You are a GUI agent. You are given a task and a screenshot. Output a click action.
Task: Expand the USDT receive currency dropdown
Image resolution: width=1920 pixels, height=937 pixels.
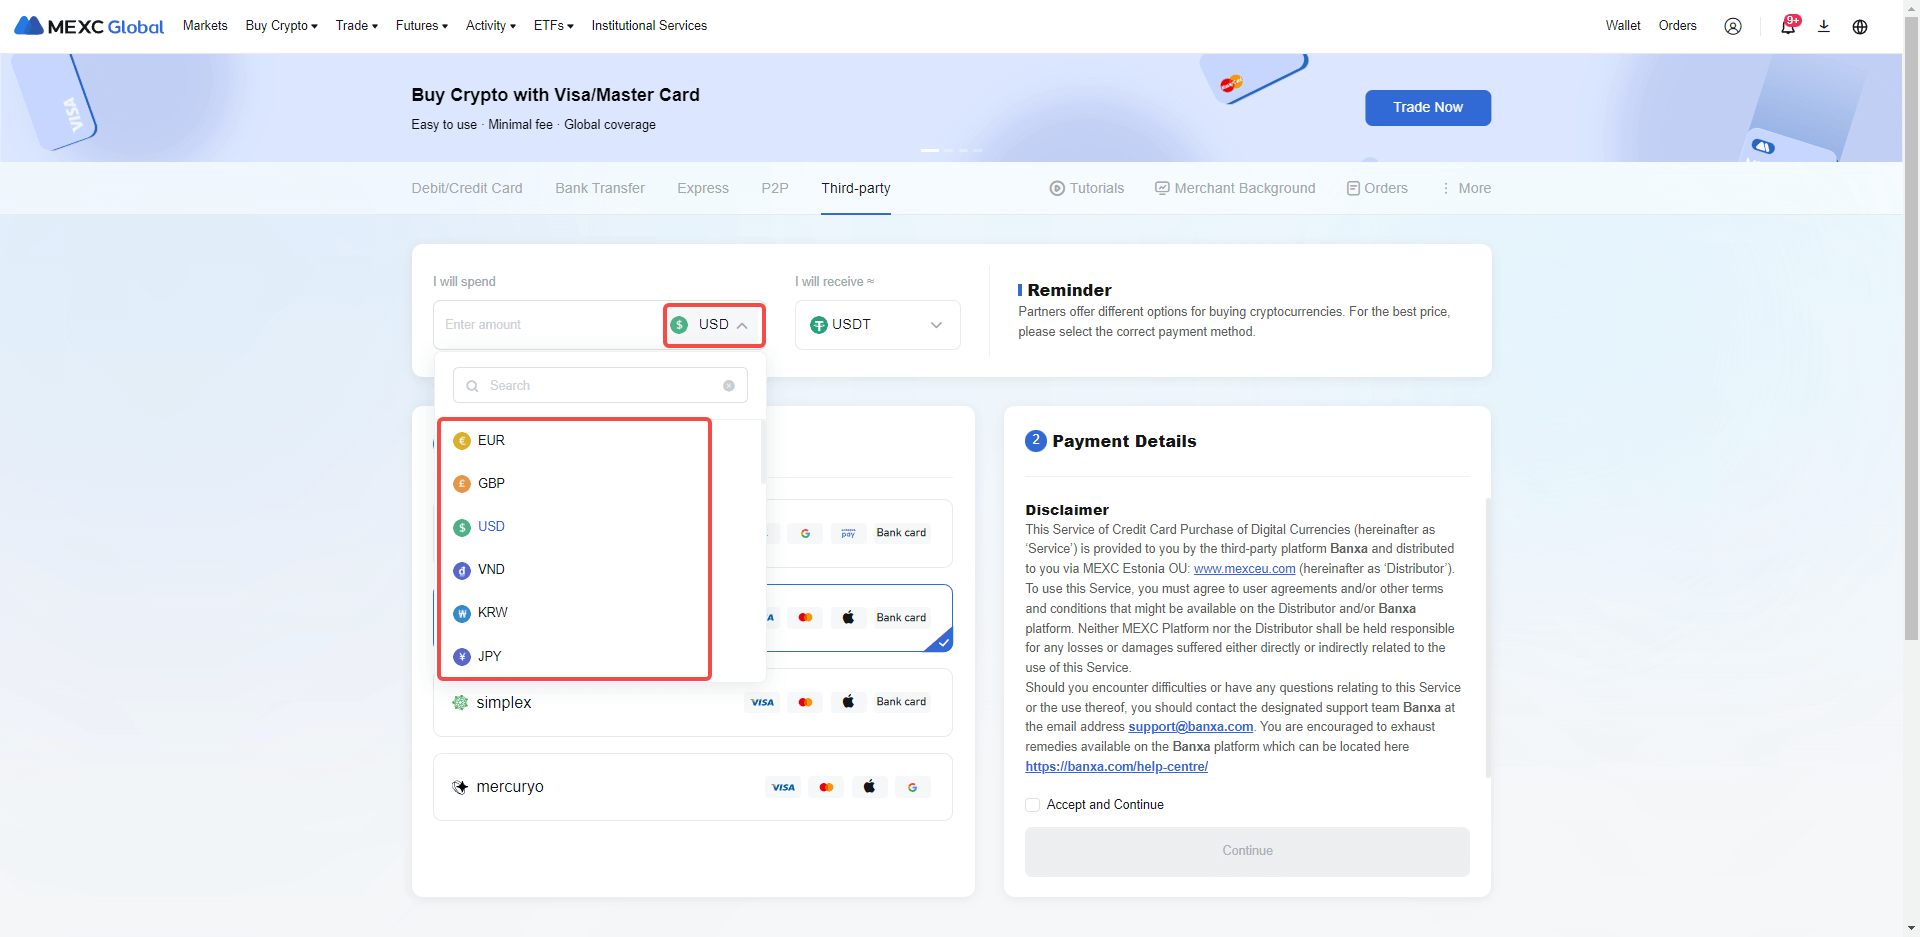point(877,325)
